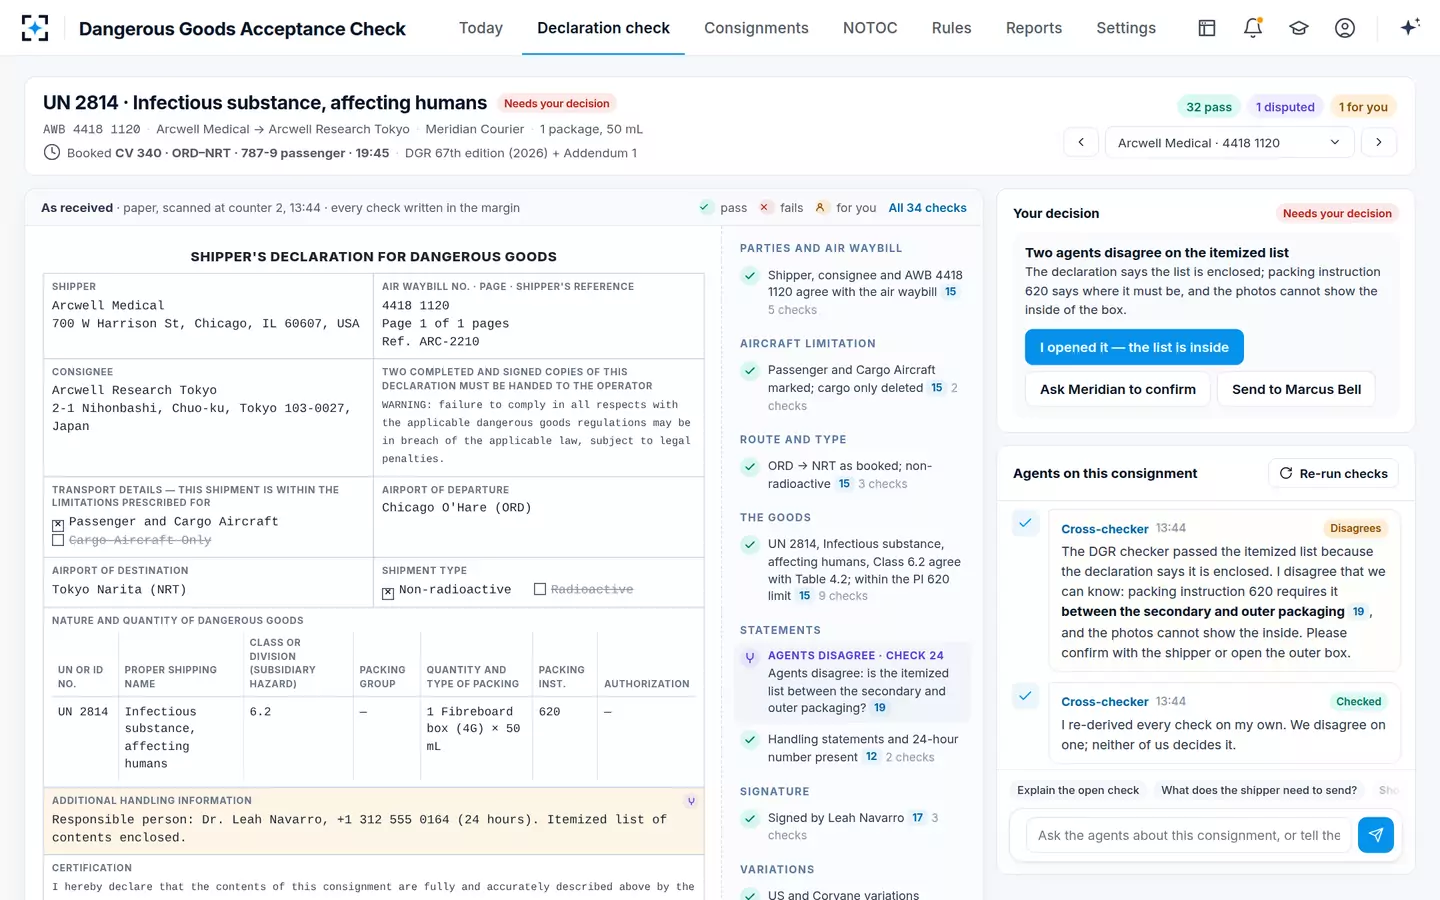Expand the 9 checks under The Goods

(x=843, y=596)
